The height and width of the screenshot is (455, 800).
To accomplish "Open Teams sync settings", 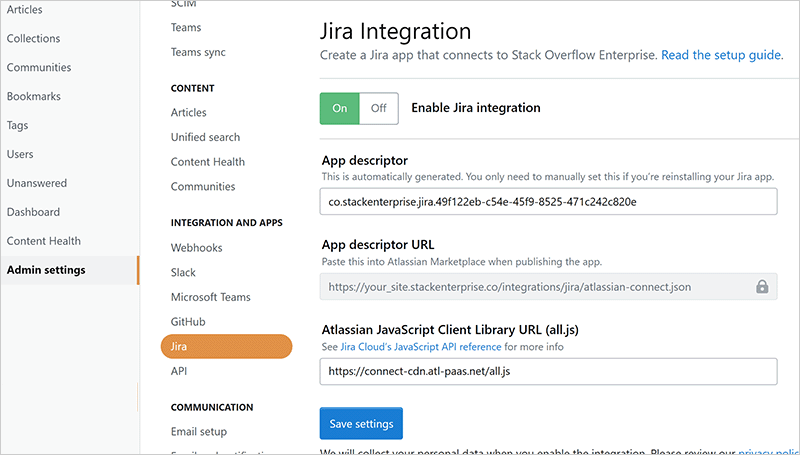I will 201,54.
